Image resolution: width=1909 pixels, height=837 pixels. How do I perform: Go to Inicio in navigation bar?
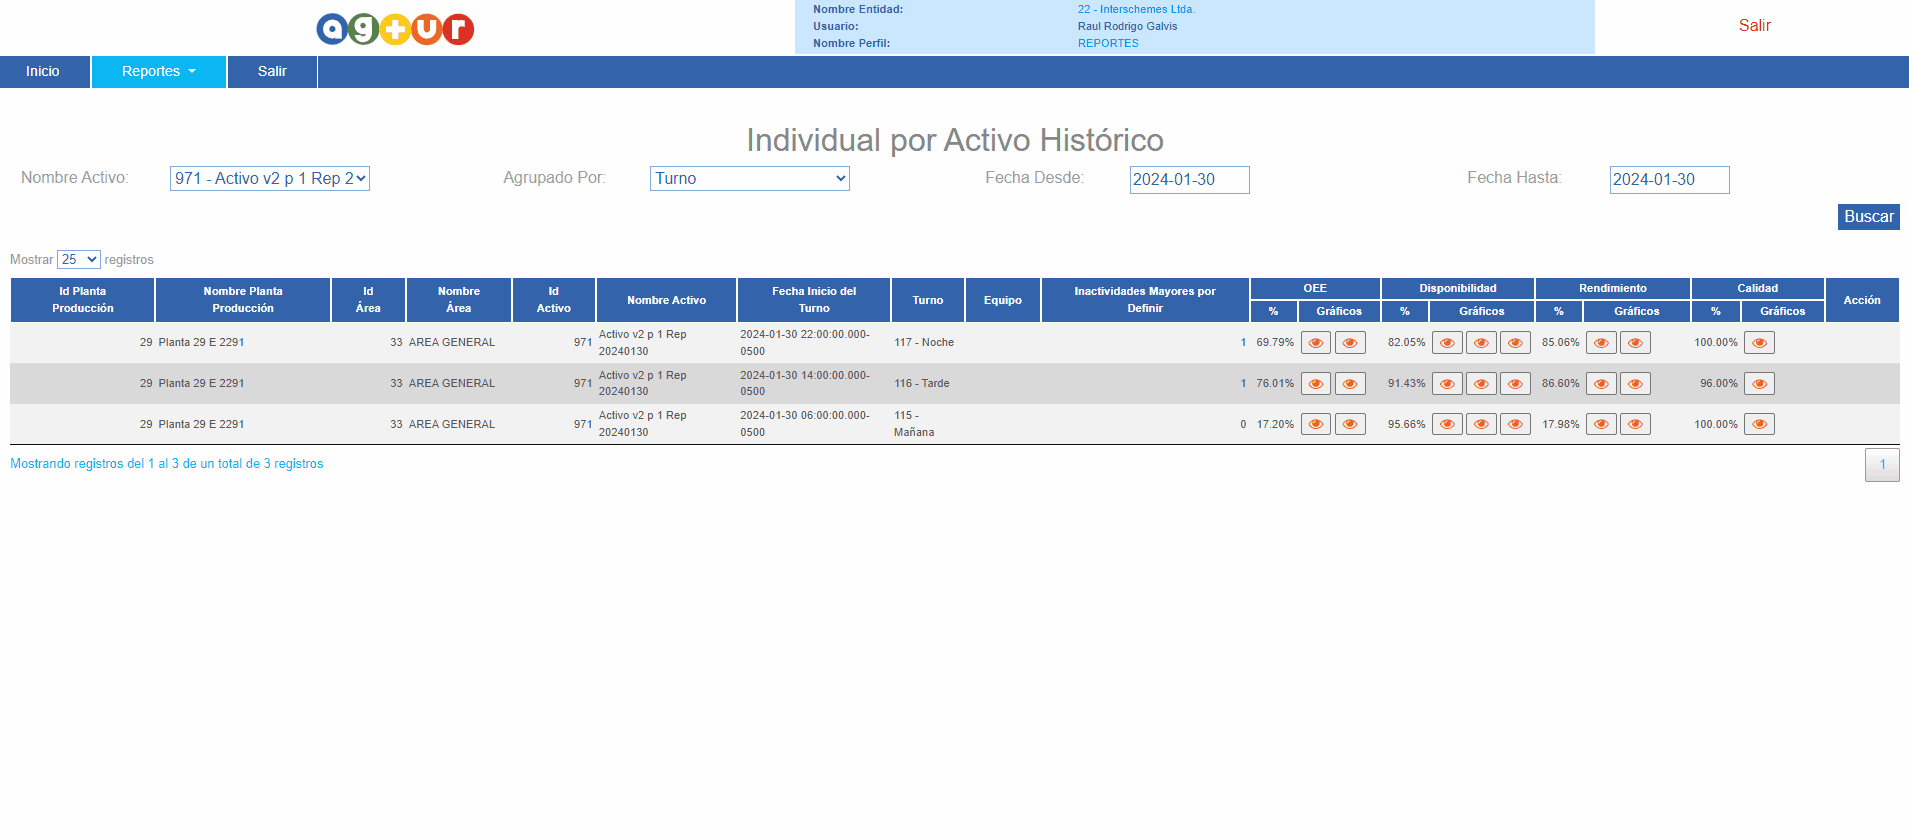pyautogui.click(x=43, y=72)
